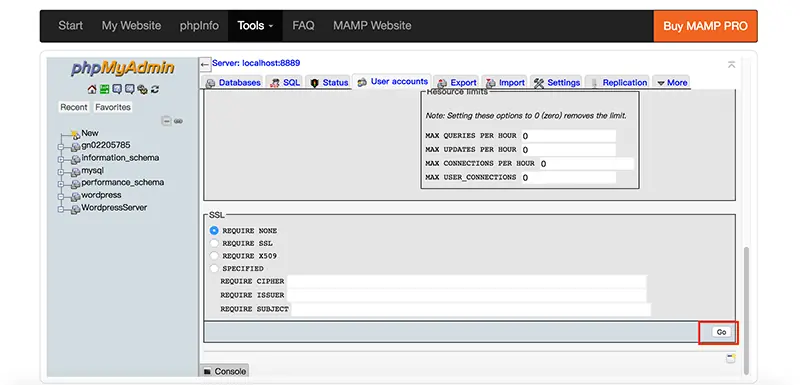Open the User accounts tab
800x385 pixels.
(392, 82)
